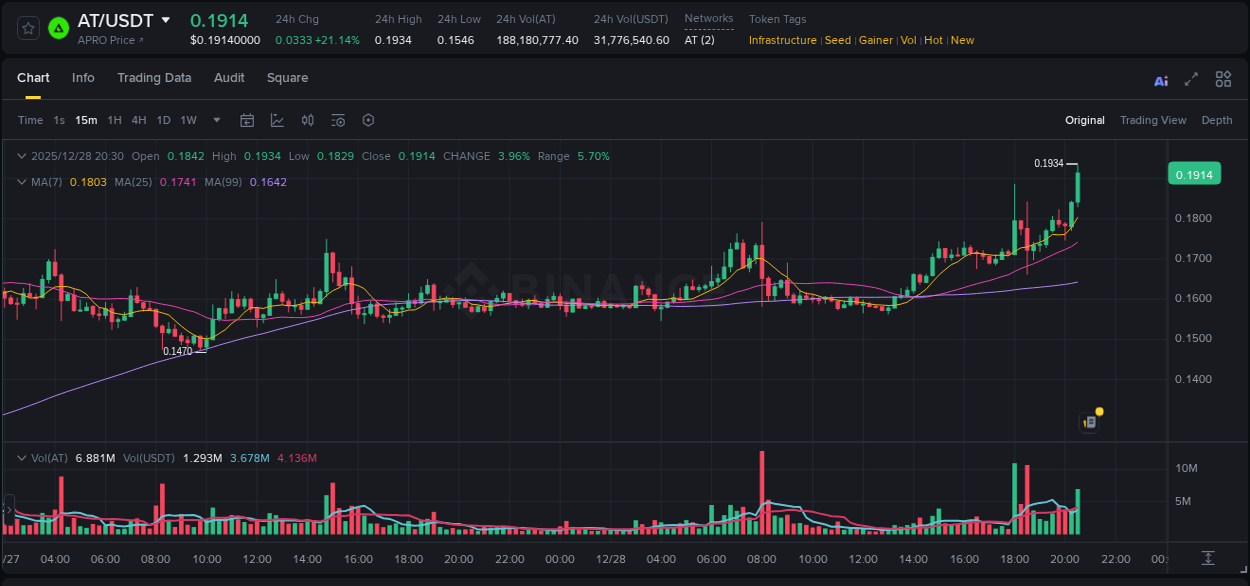The height and width of the screenshot is (586, 1250).
Task: Open the AT/USDT pair dropdown
Action: pos(165,20)
